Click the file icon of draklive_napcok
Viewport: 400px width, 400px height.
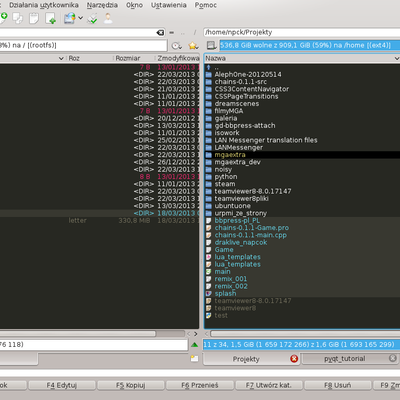209,242
